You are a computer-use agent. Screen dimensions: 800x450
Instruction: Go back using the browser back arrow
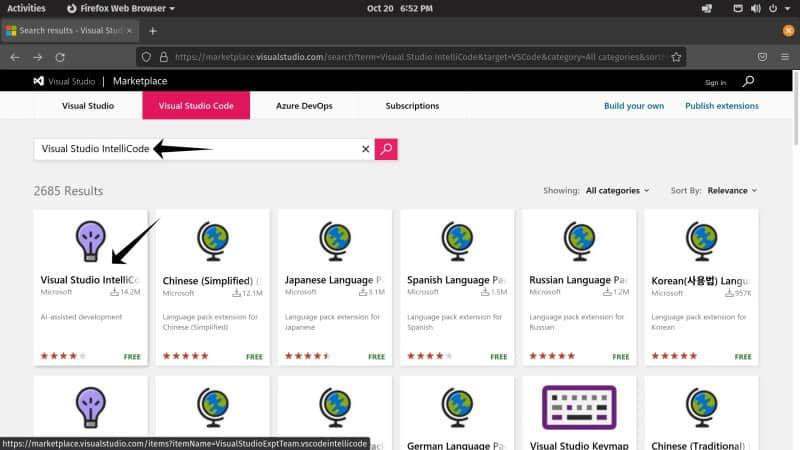15,57
